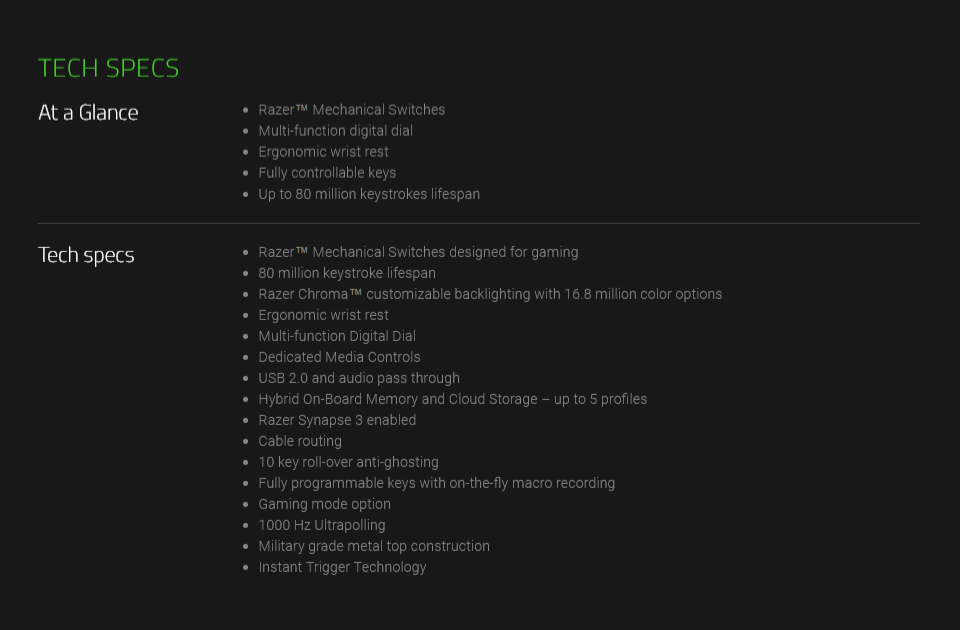Select the At a Glance section title

[88, 113]
